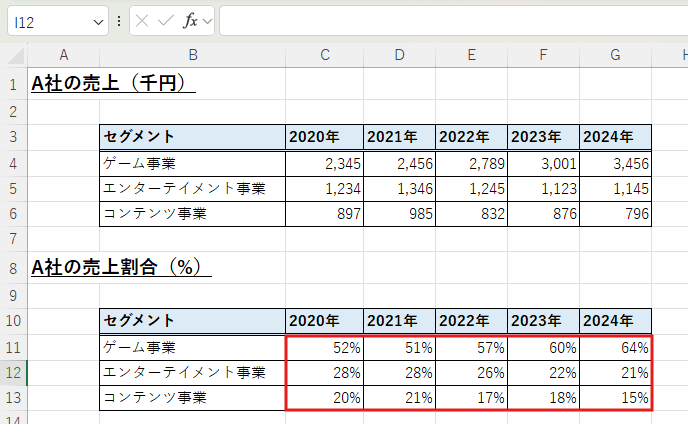Click the ゲーム事業 2020年 value 2,345

pyautogui.click(x=323, y=162)
